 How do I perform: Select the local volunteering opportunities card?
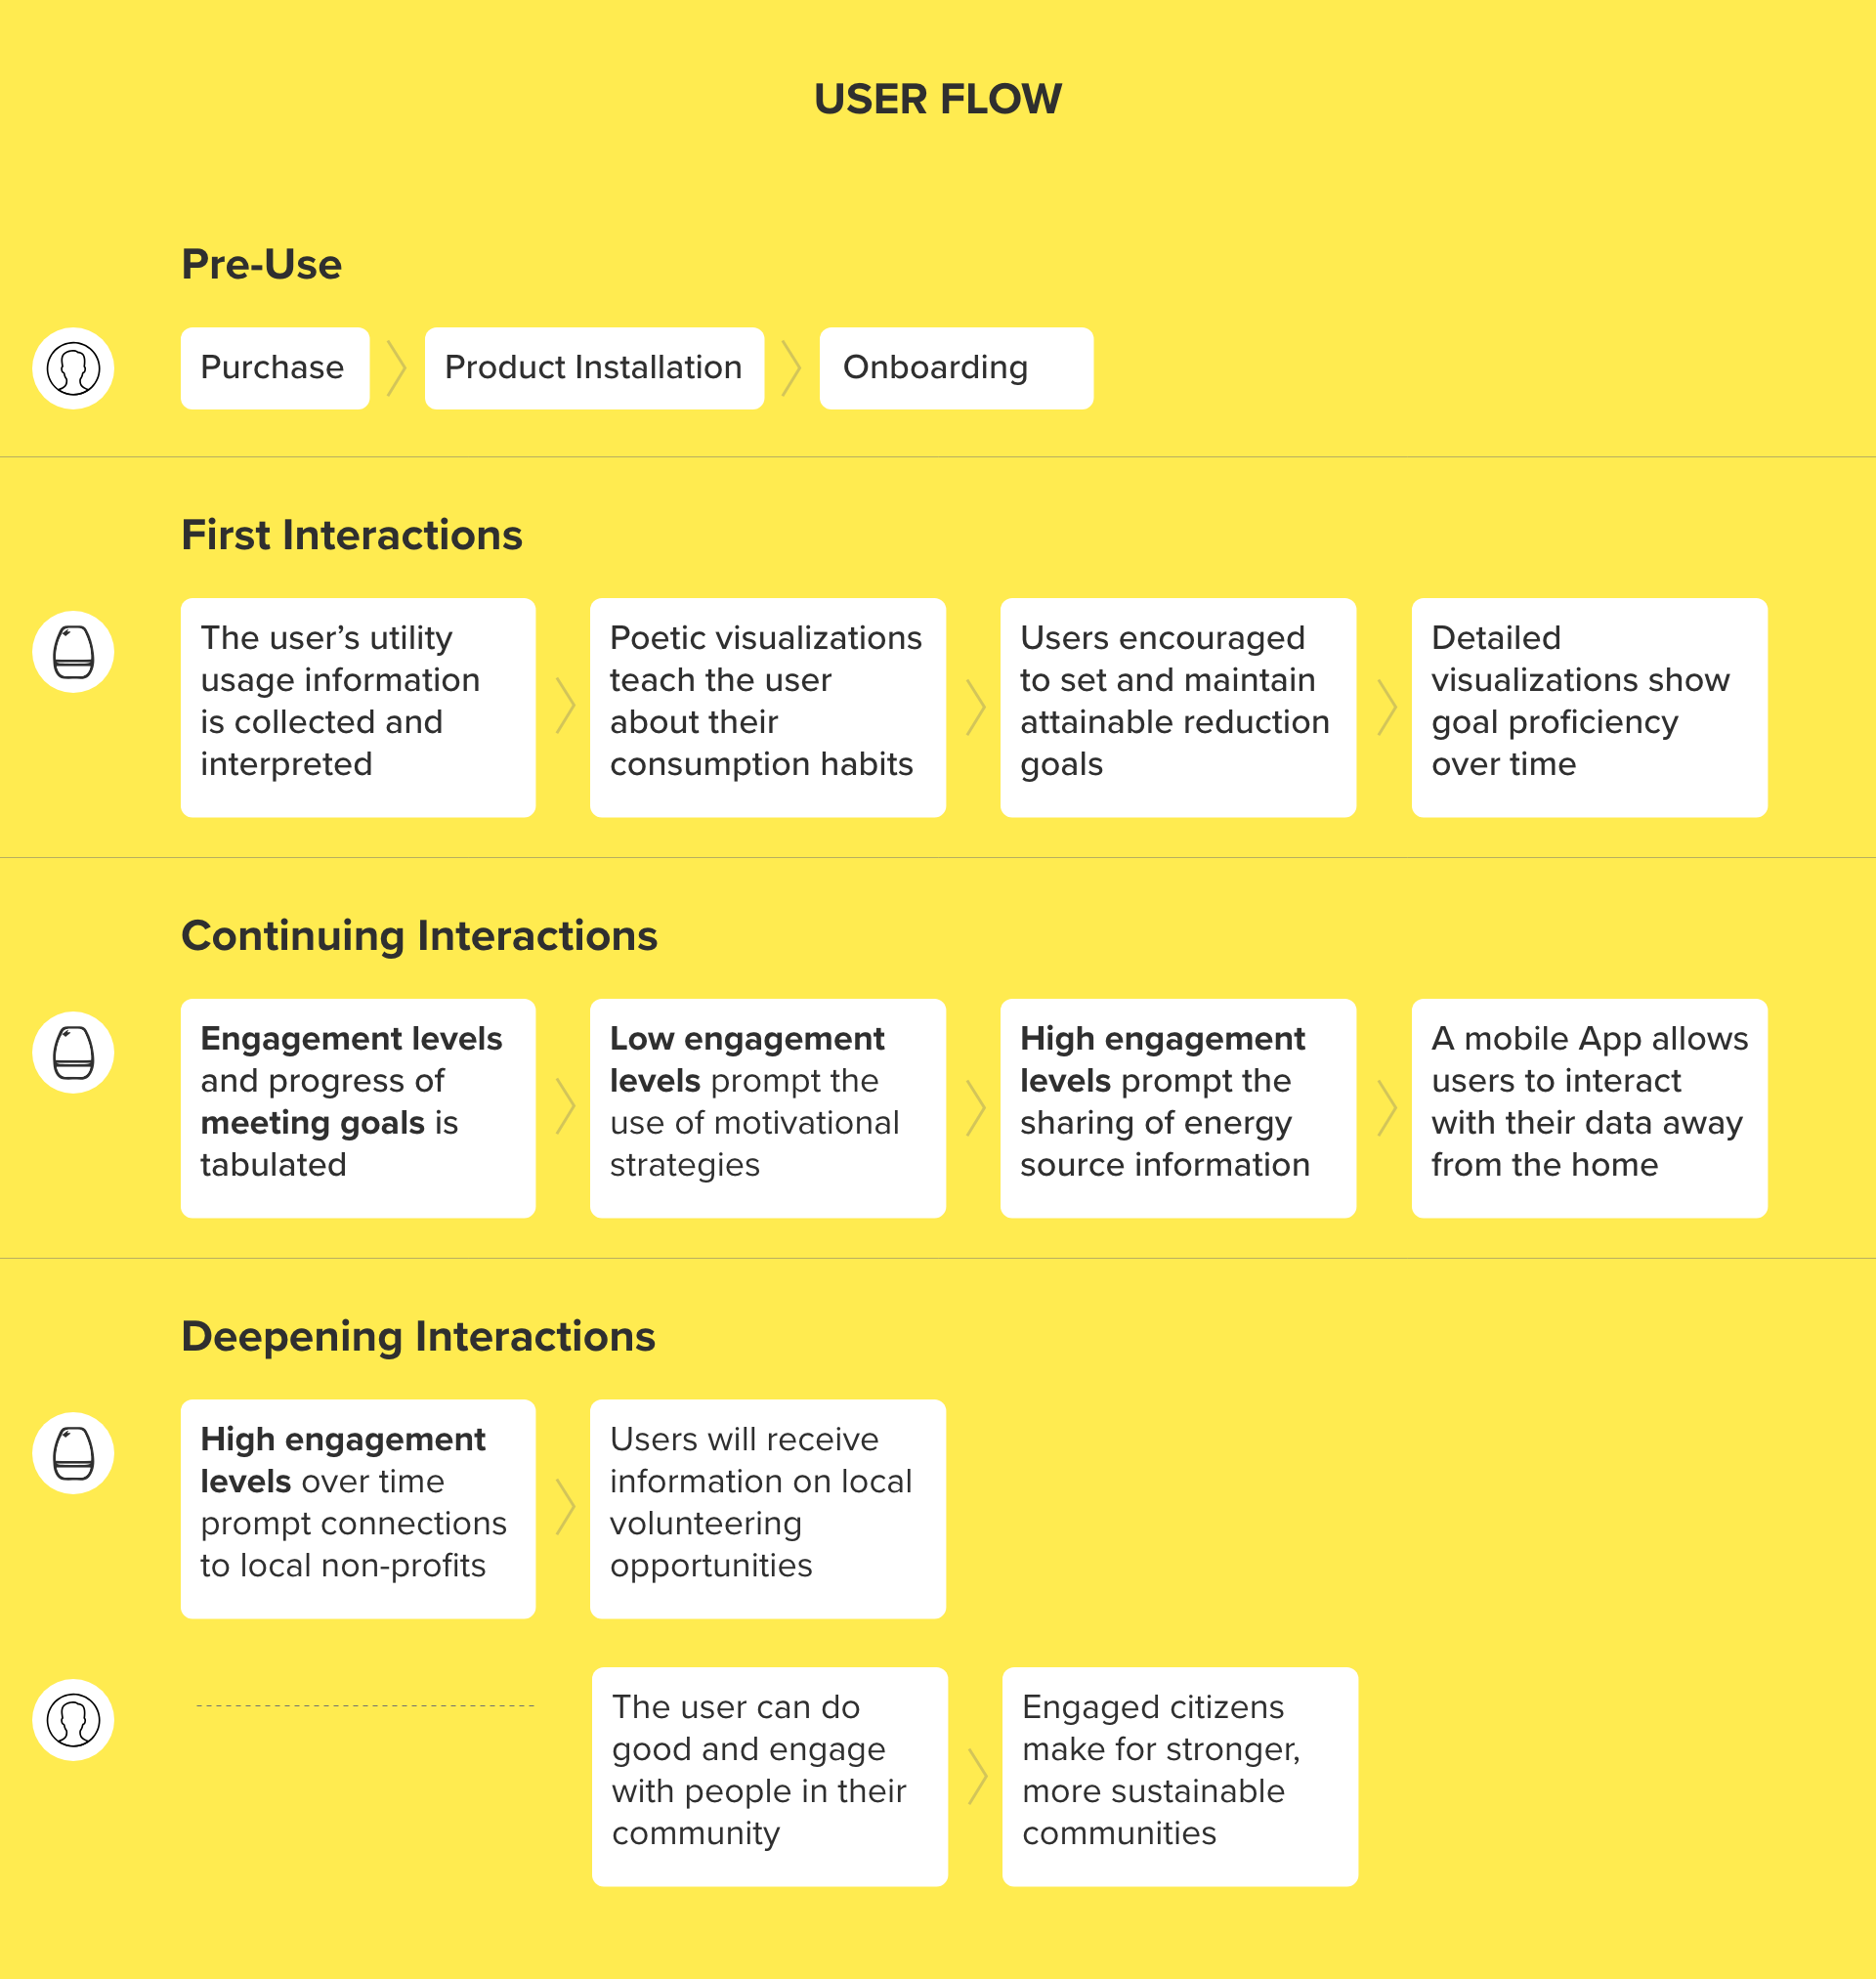point(768,1509)
